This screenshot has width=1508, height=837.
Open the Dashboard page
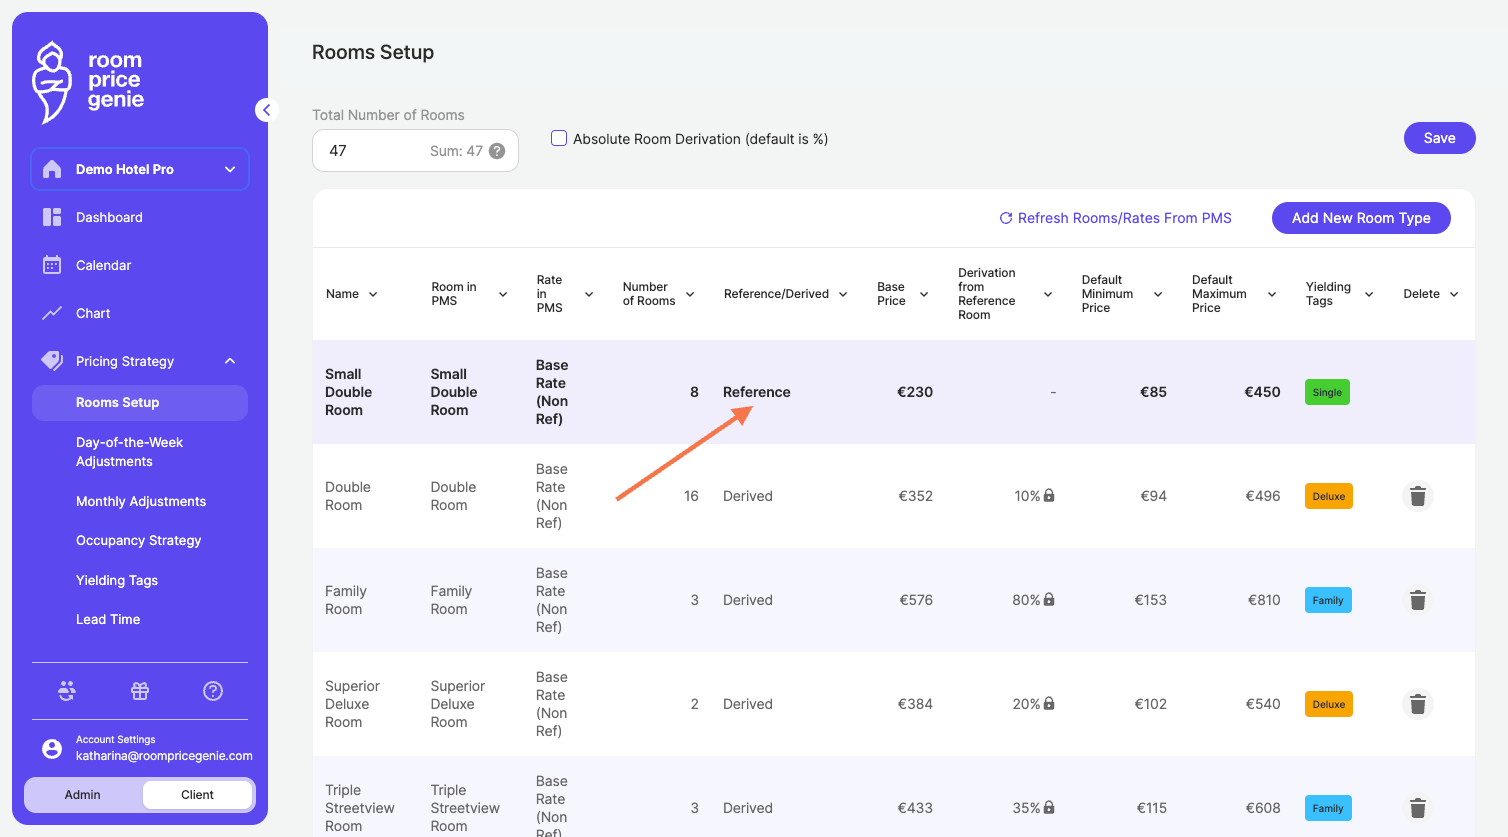(109, 217)
